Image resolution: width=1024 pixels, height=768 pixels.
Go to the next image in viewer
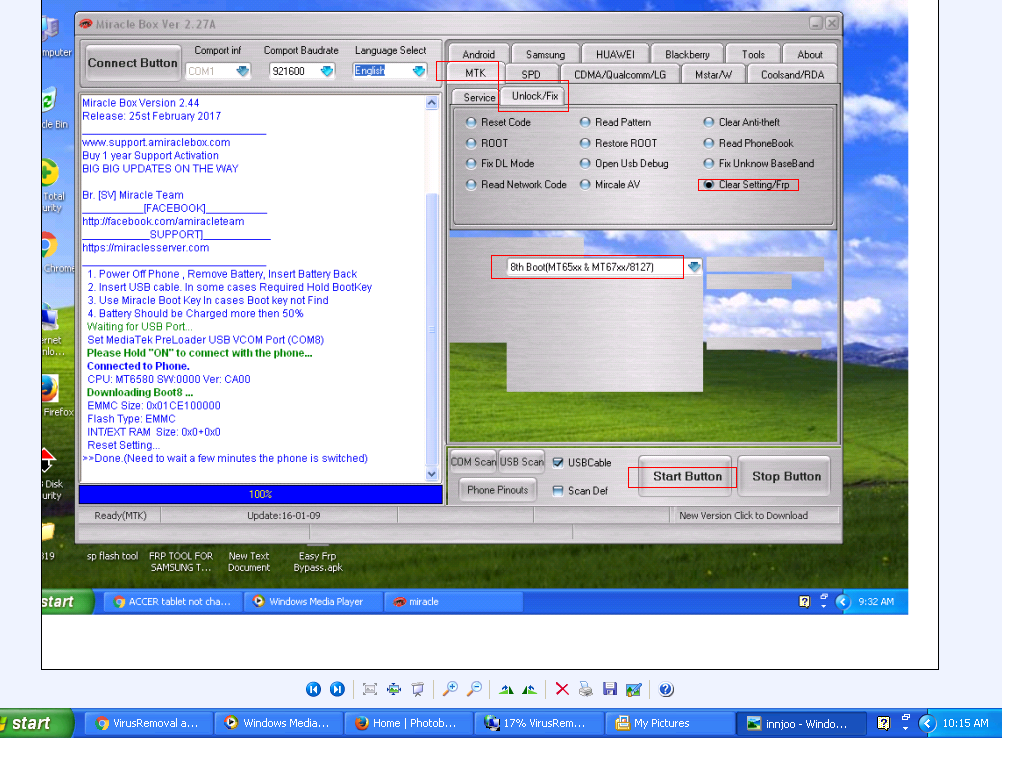click(x=337, y=689)
